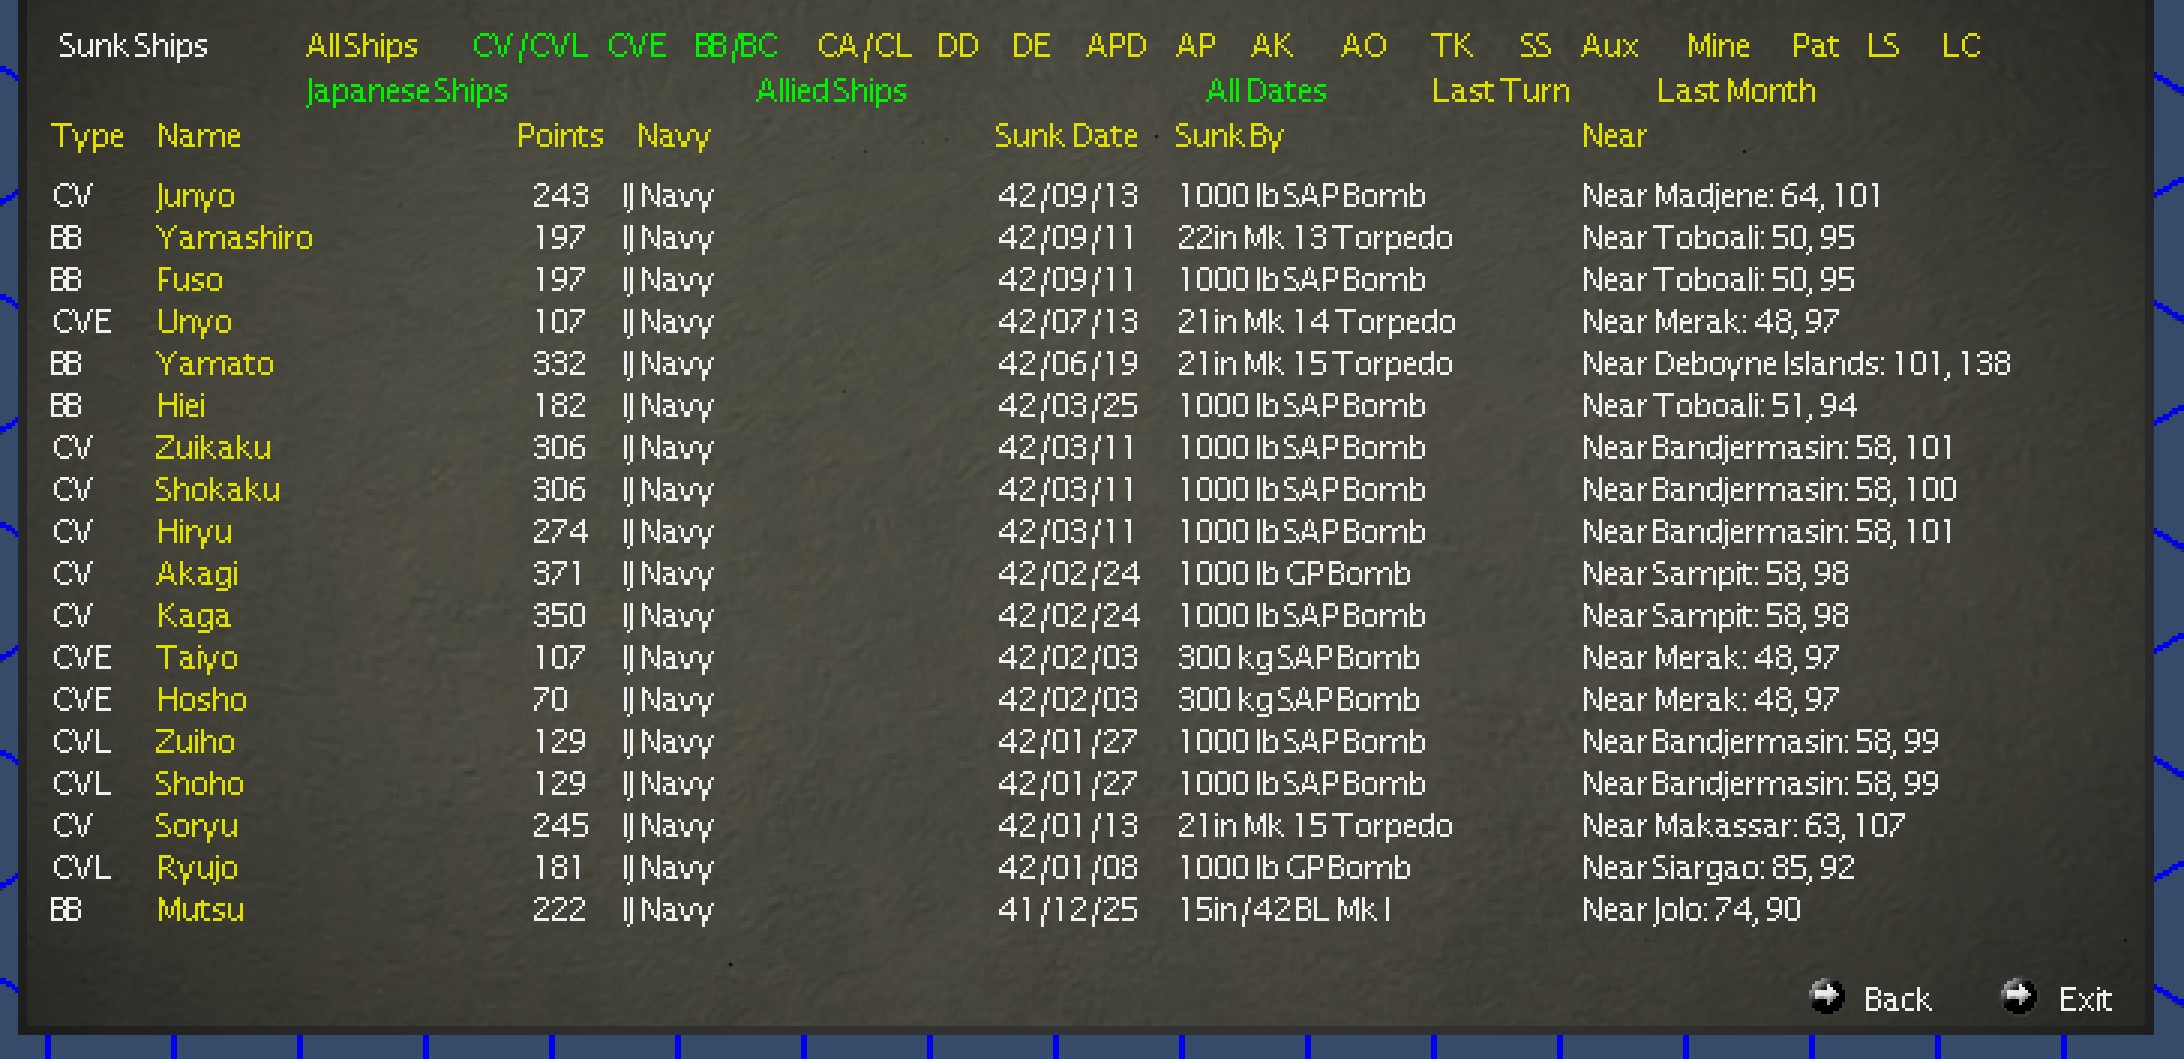Click sunk date '41/12/25'
This screenshot has height=1059, width=2184.
click(x=1068, y=909)
